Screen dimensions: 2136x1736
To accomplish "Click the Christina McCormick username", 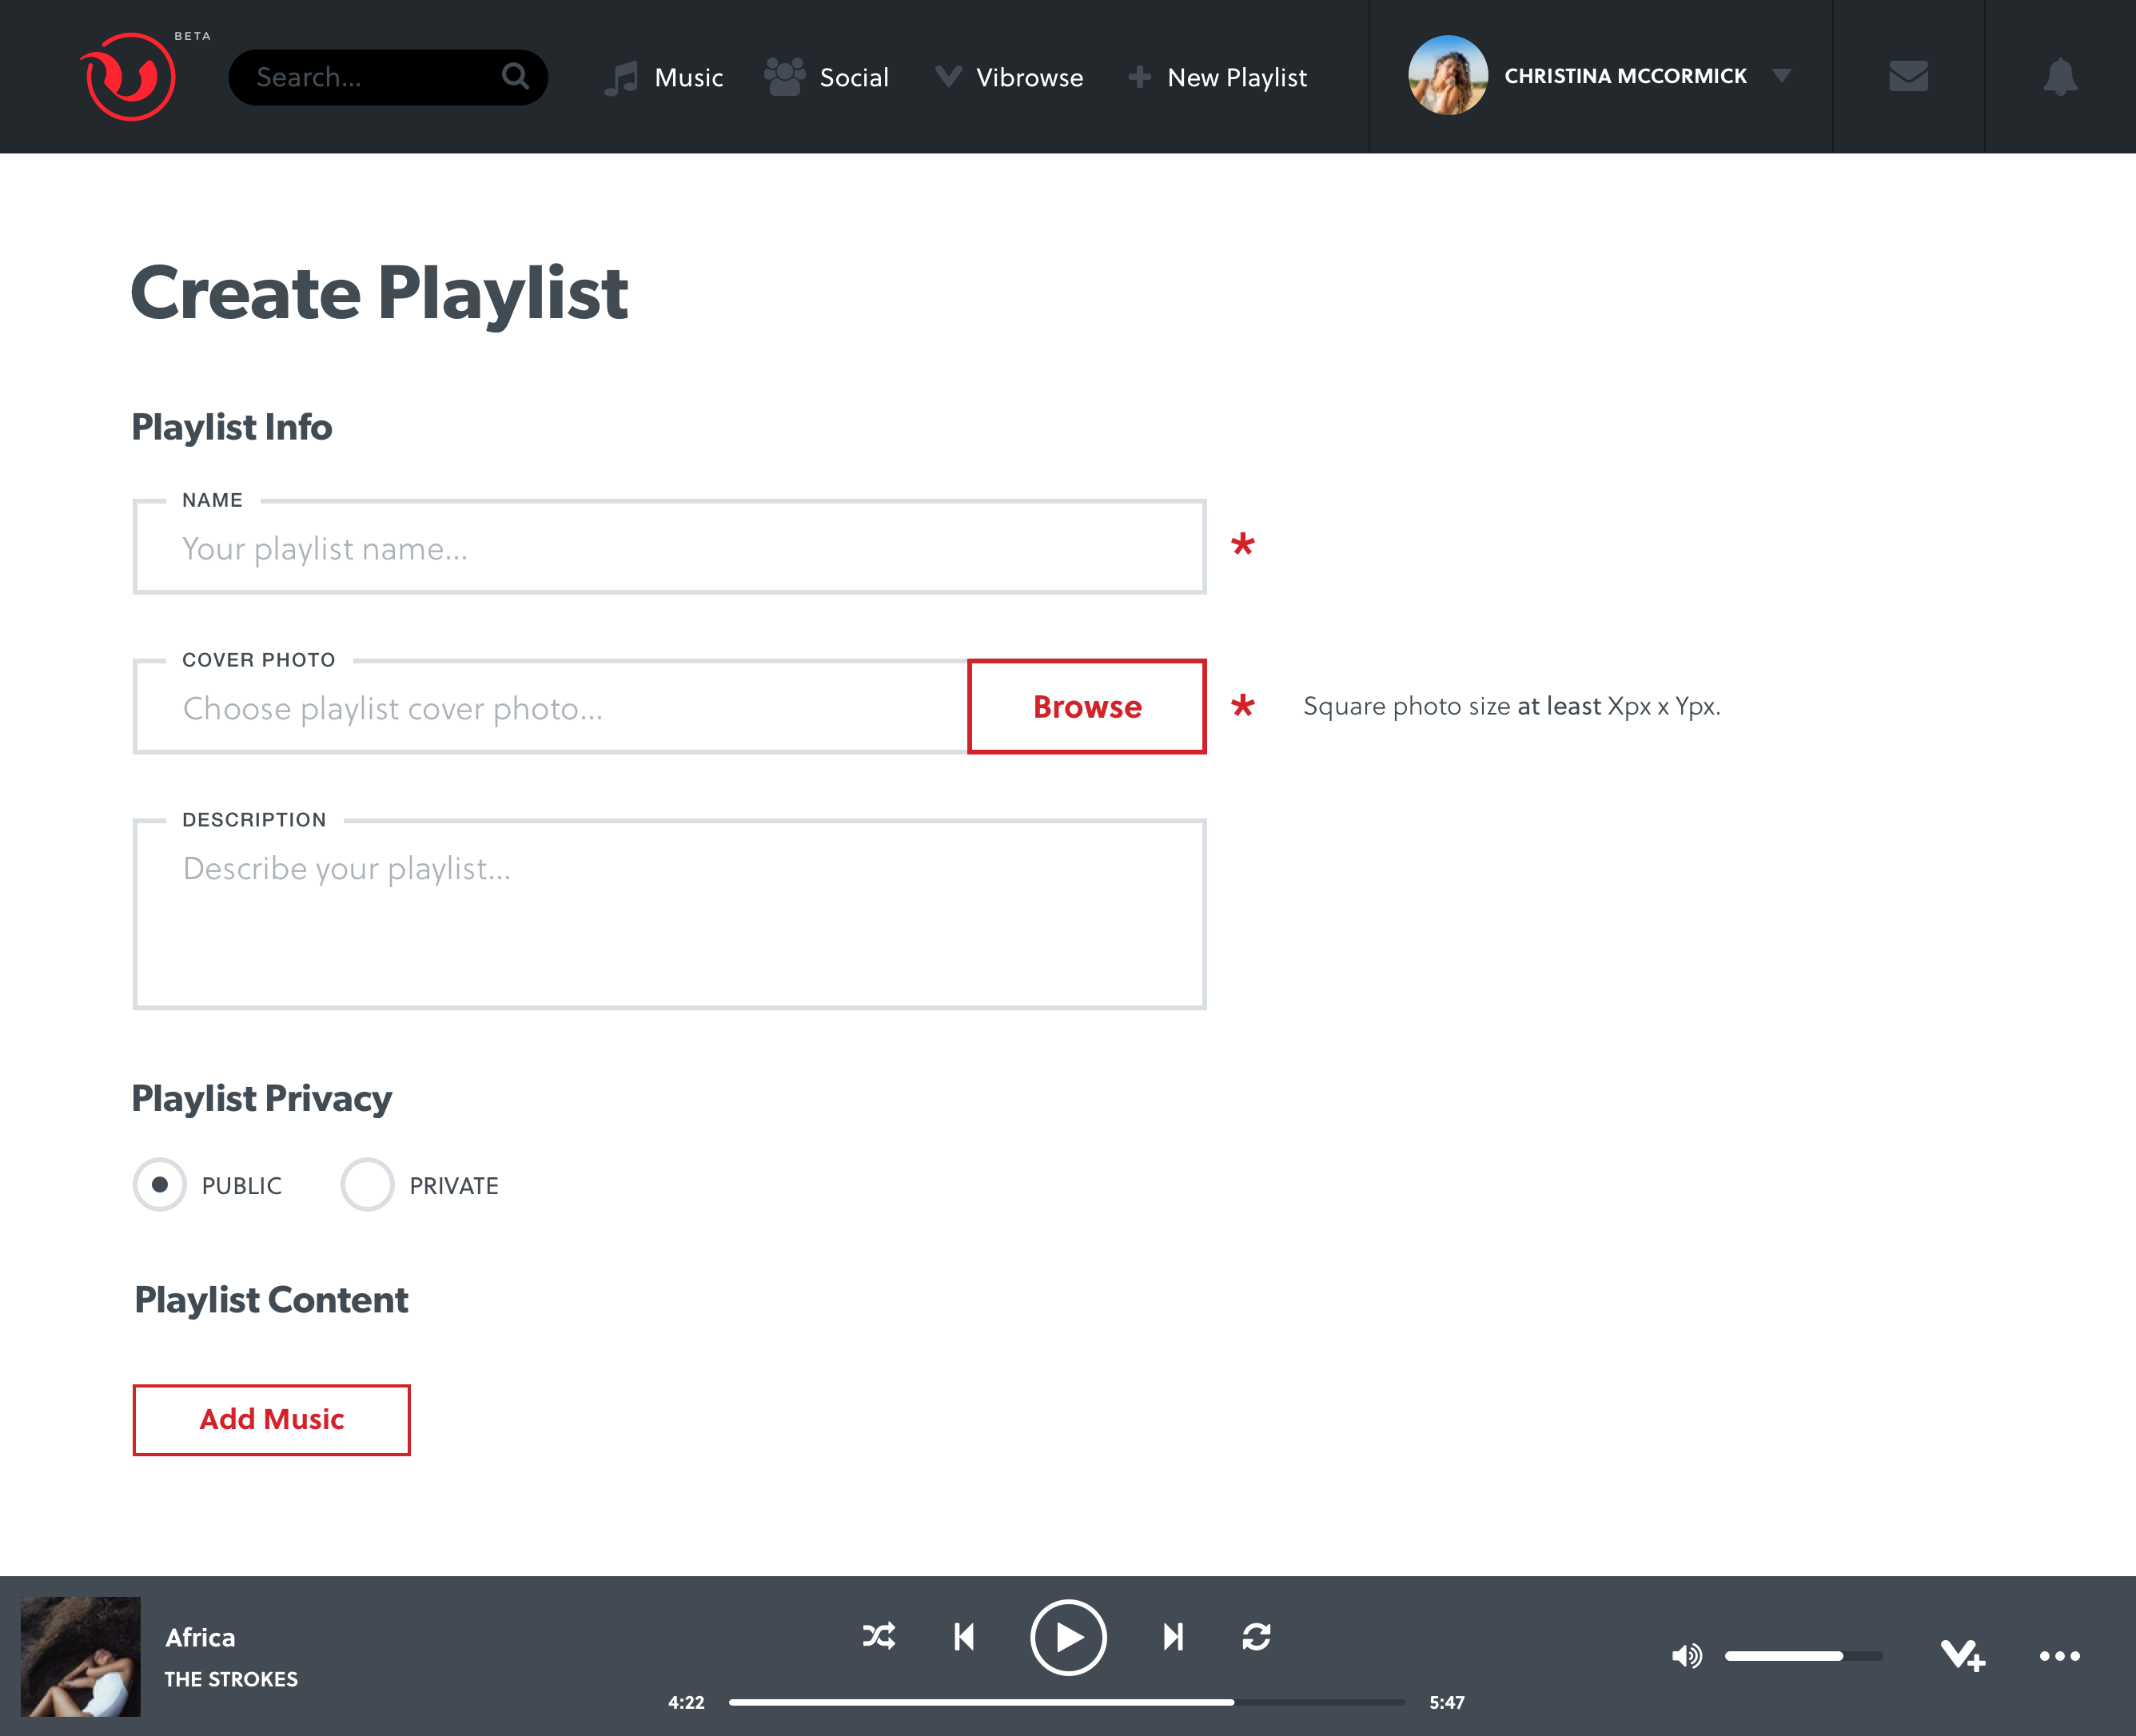I will [x=1625, y=76].
